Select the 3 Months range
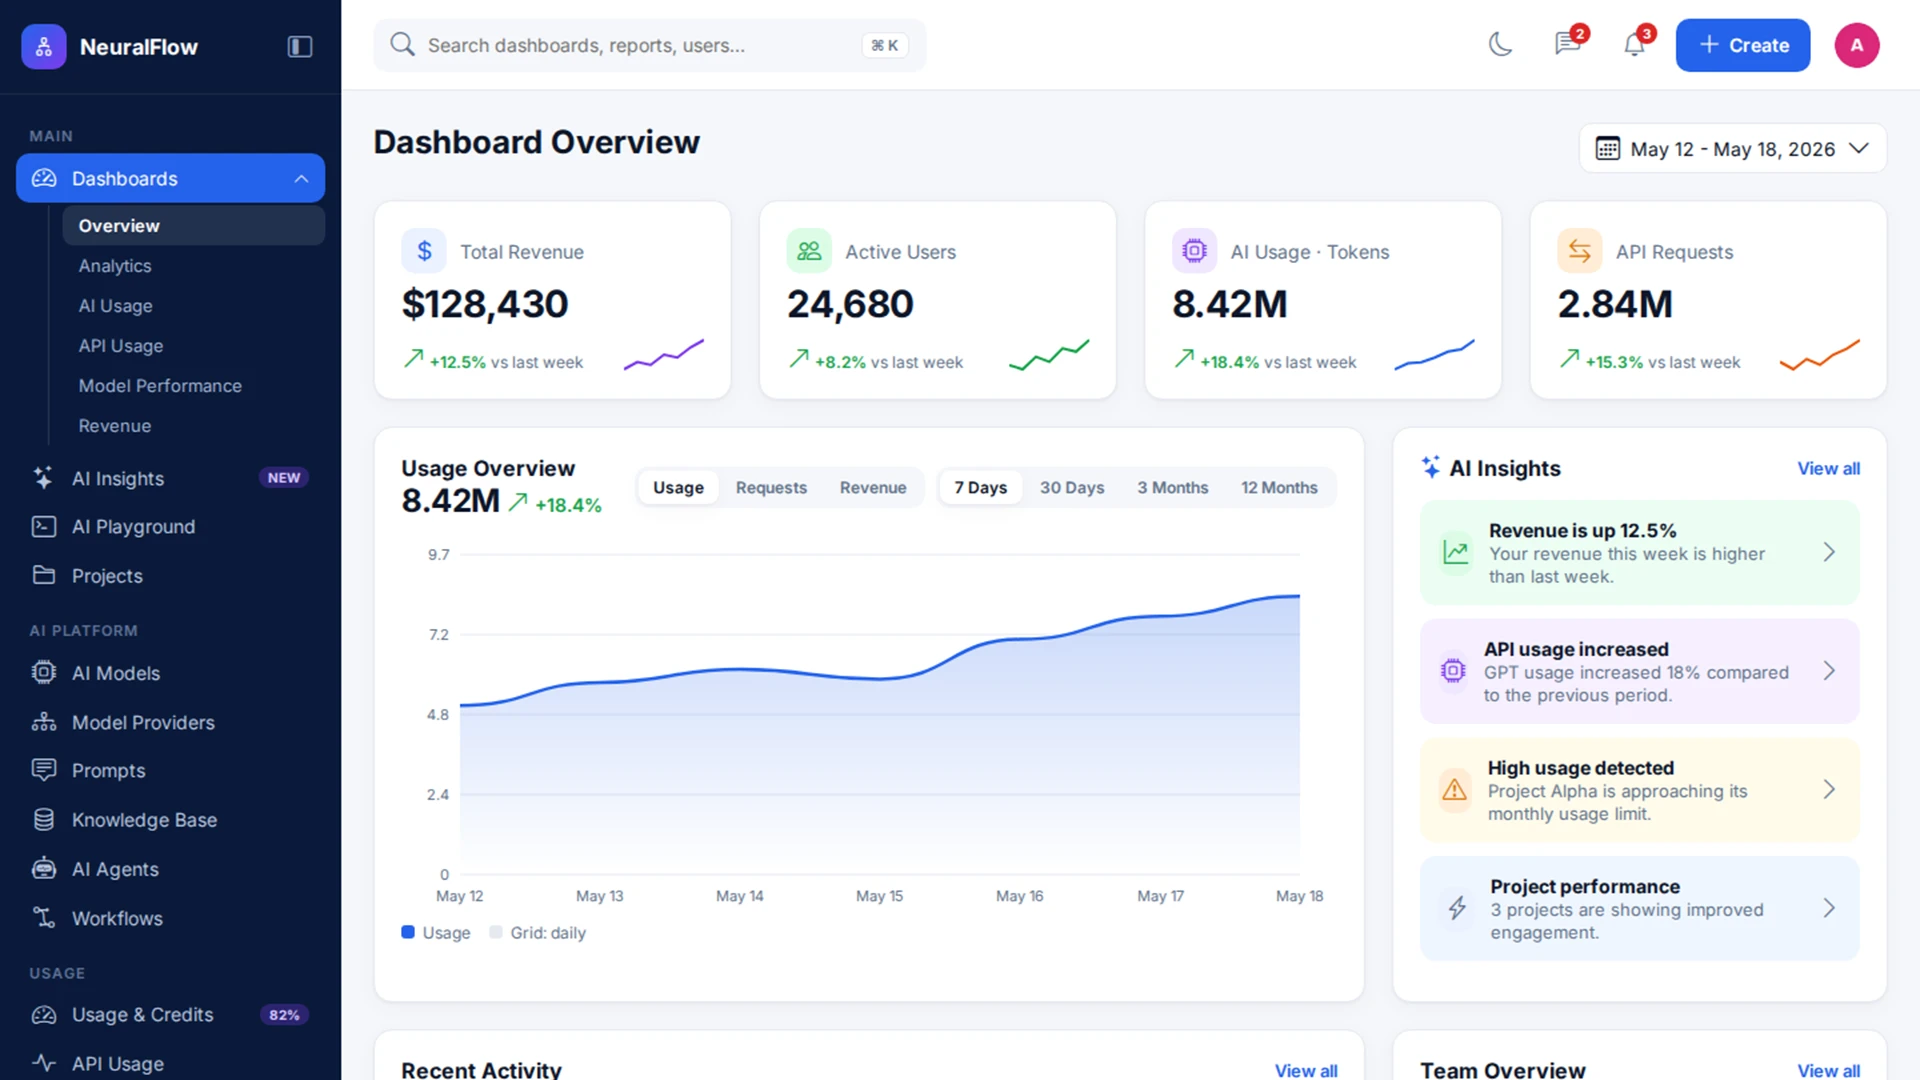Image resolution: width=1920 pixels, height=1080 pixels. pos(1172,487)
